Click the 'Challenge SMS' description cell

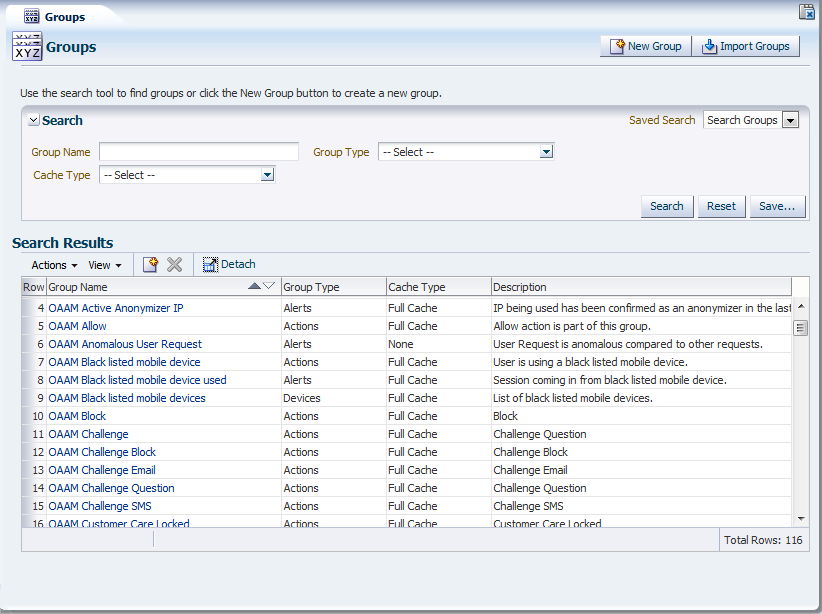[641, 506]
